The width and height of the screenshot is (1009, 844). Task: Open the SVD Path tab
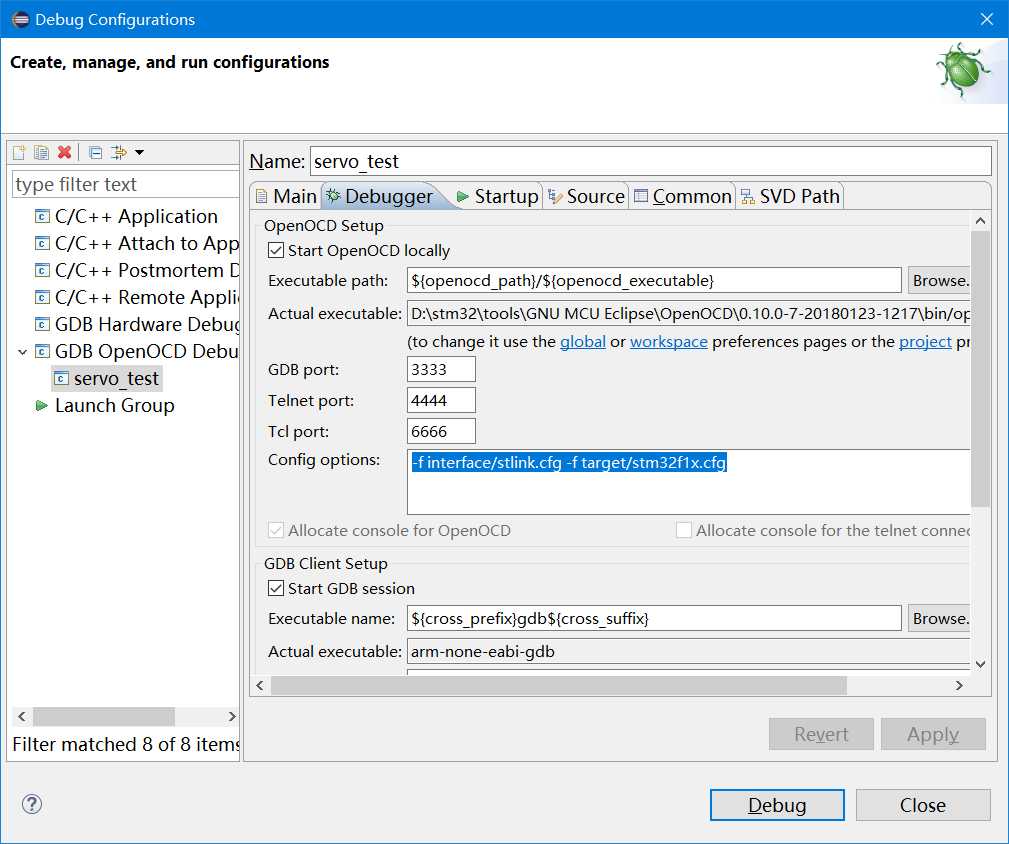[790, 196]
